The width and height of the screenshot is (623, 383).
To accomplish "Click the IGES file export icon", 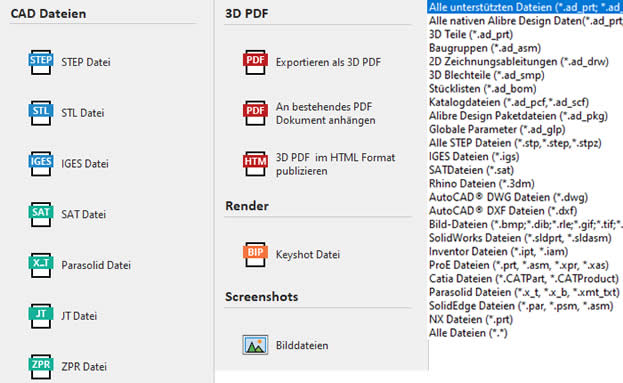I will click(41, 164).
